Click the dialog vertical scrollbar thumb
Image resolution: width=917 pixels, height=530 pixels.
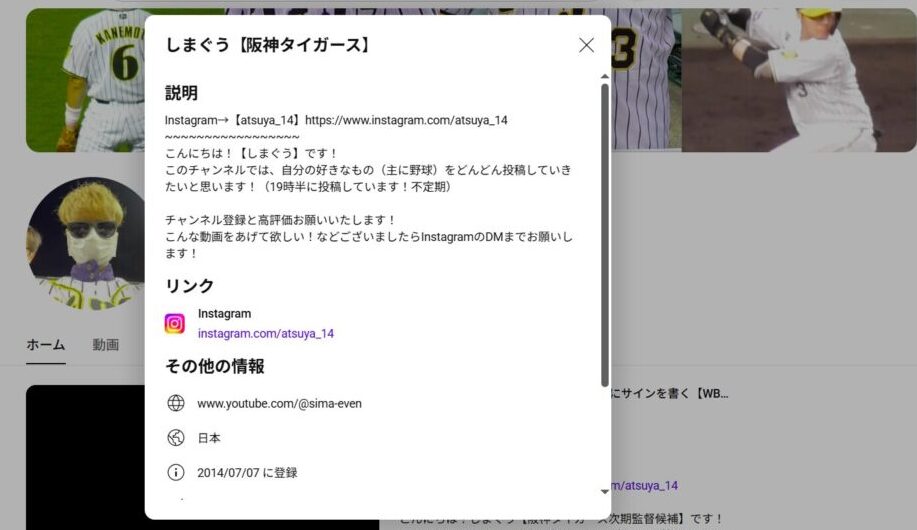pyautogui.click(x=605, y=235)
